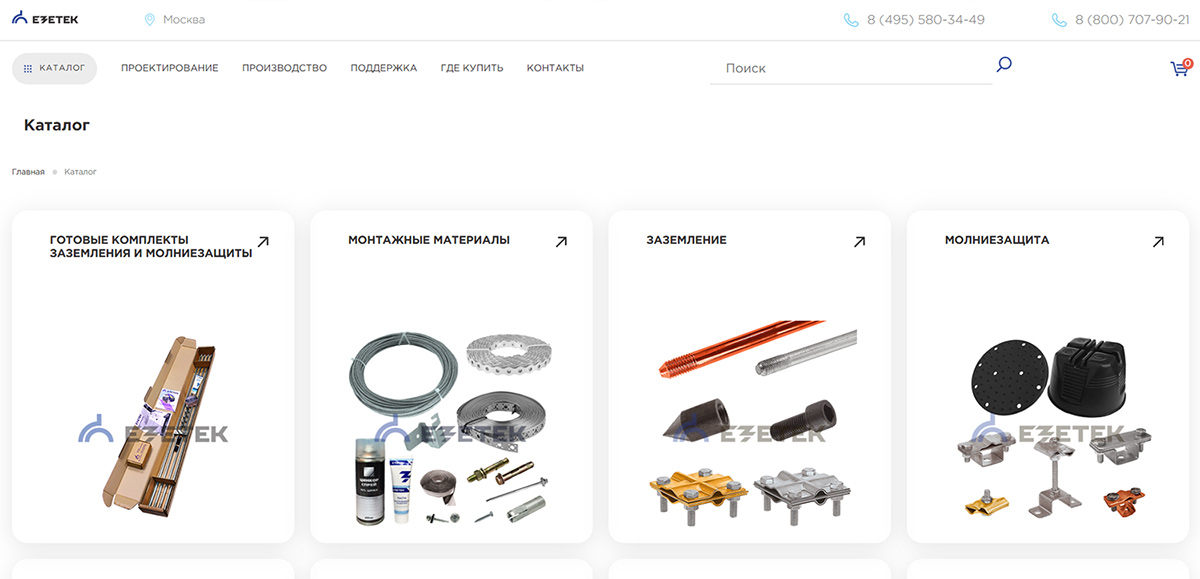Select the Москва city selector
Viewport: 1200px width, 579px height.
coord(175,20)
